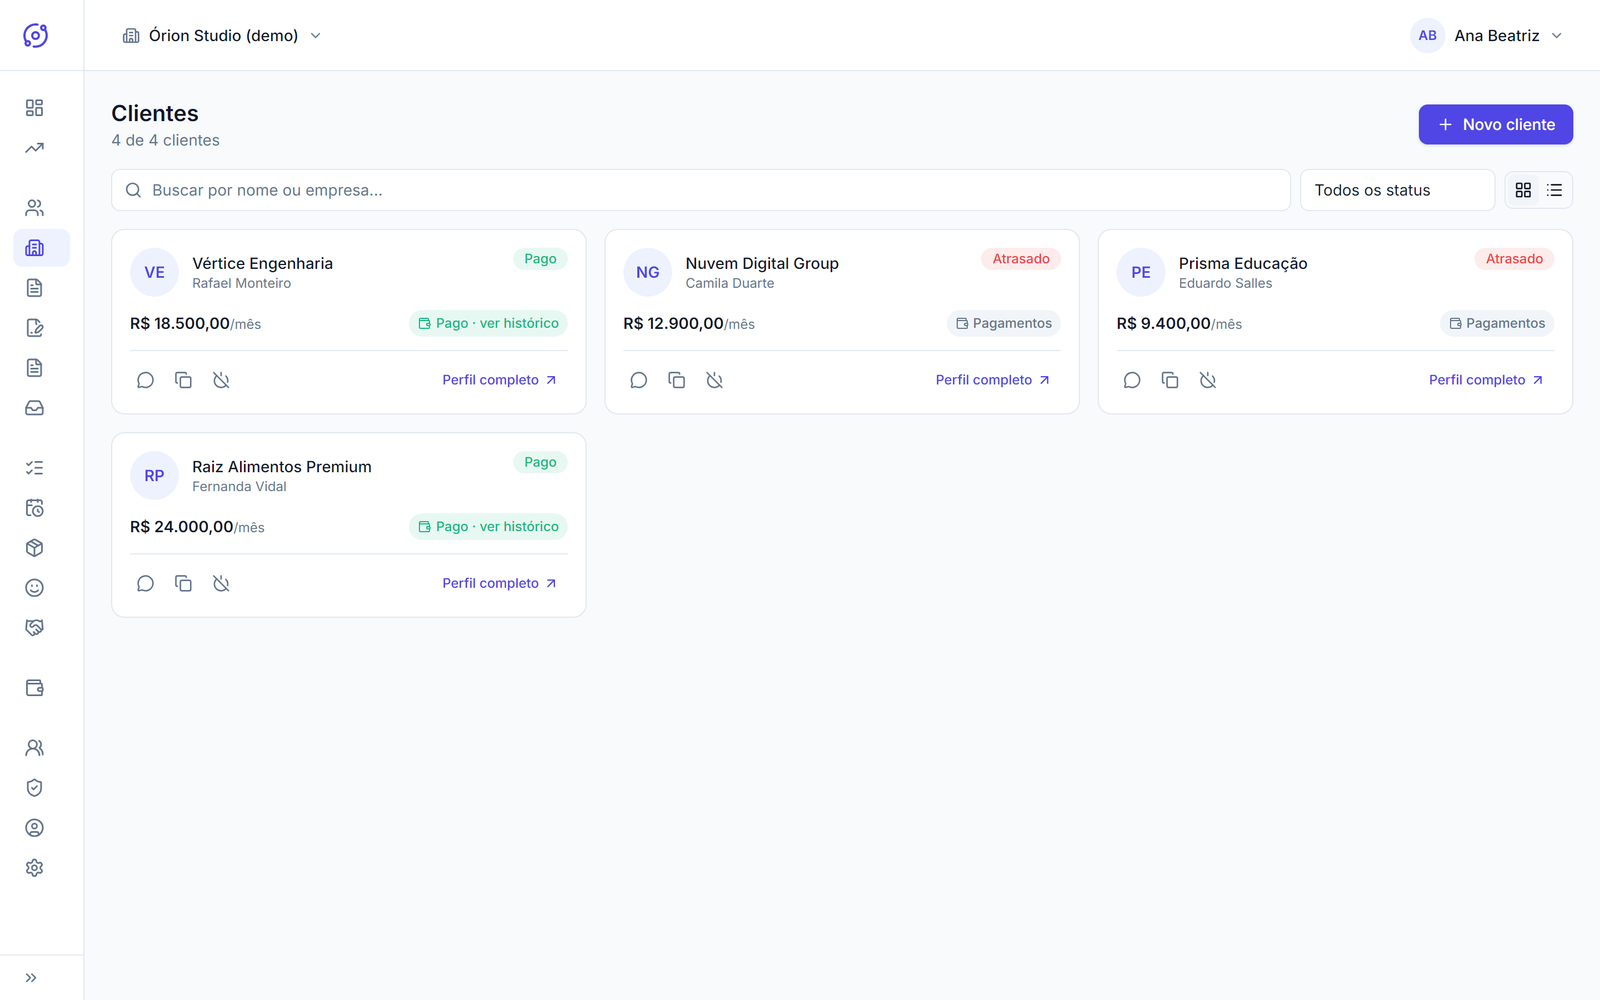Open the calendar clock icon in sidebar
The height and width of the screenshot is (1000, 1600).
[35, 508]
